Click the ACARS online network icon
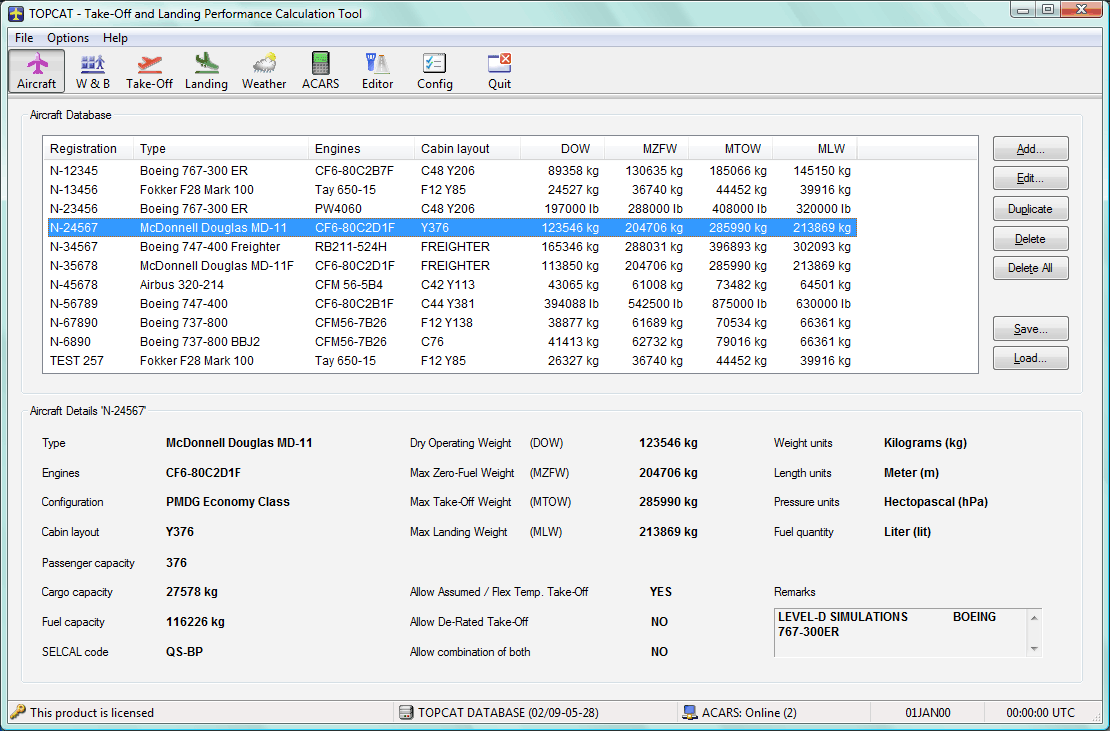The image size is (1110, 731). tap(690, 713)
